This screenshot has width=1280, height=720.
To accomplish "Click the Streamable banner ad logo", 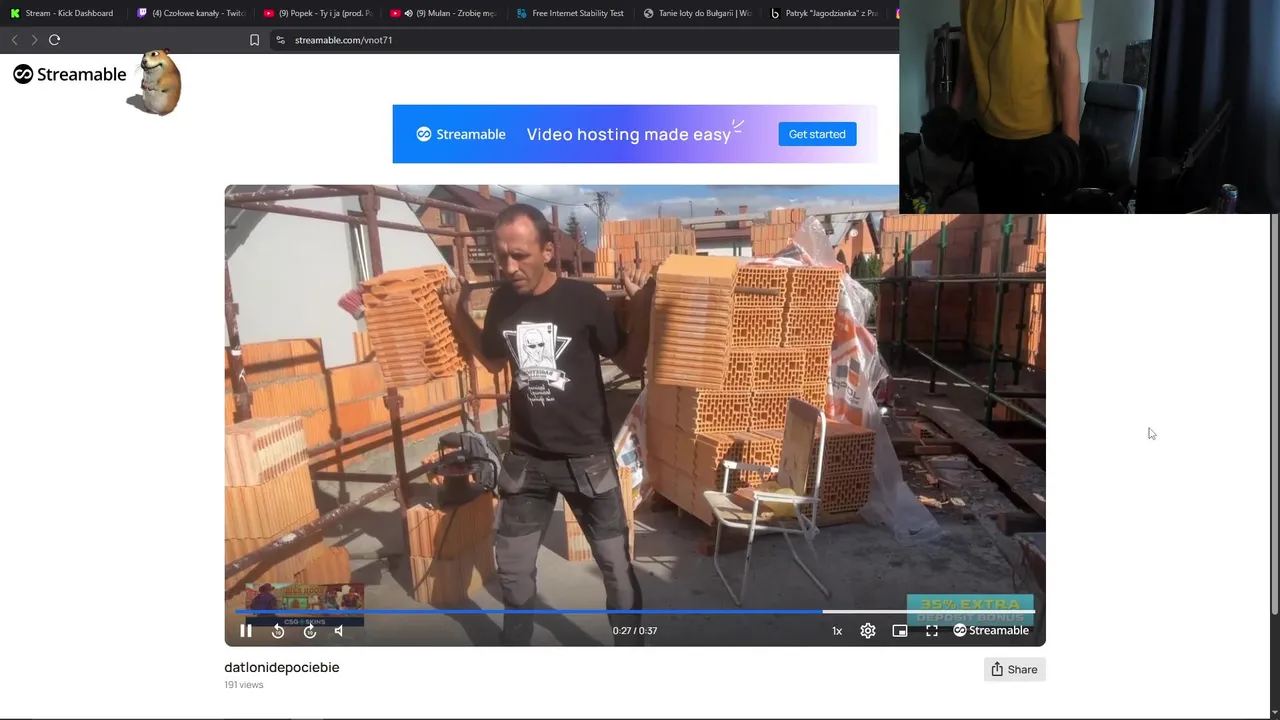I will coord(461,134).
